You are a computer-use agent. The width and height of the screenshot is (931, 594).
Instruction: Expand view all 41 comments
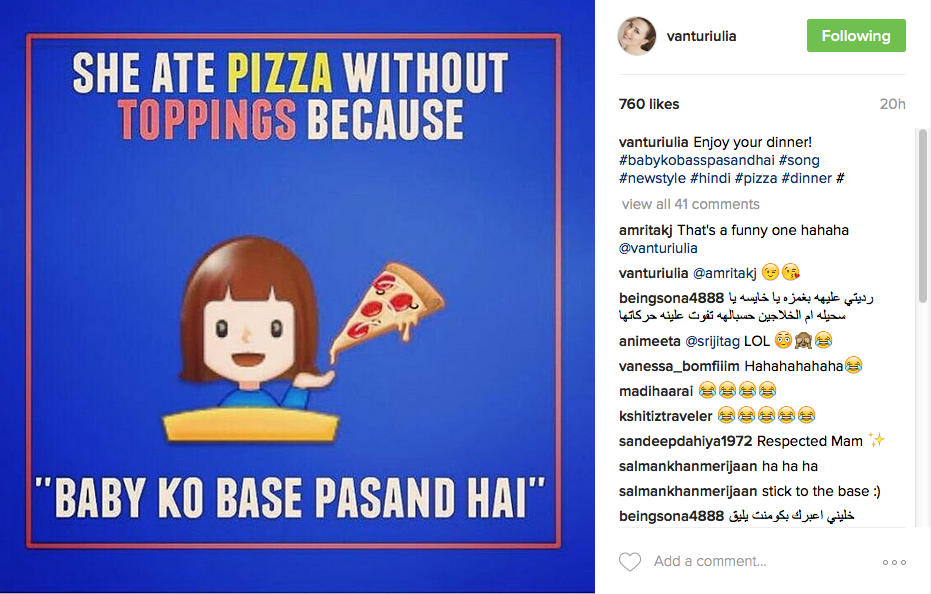click(x=690, y=204)
